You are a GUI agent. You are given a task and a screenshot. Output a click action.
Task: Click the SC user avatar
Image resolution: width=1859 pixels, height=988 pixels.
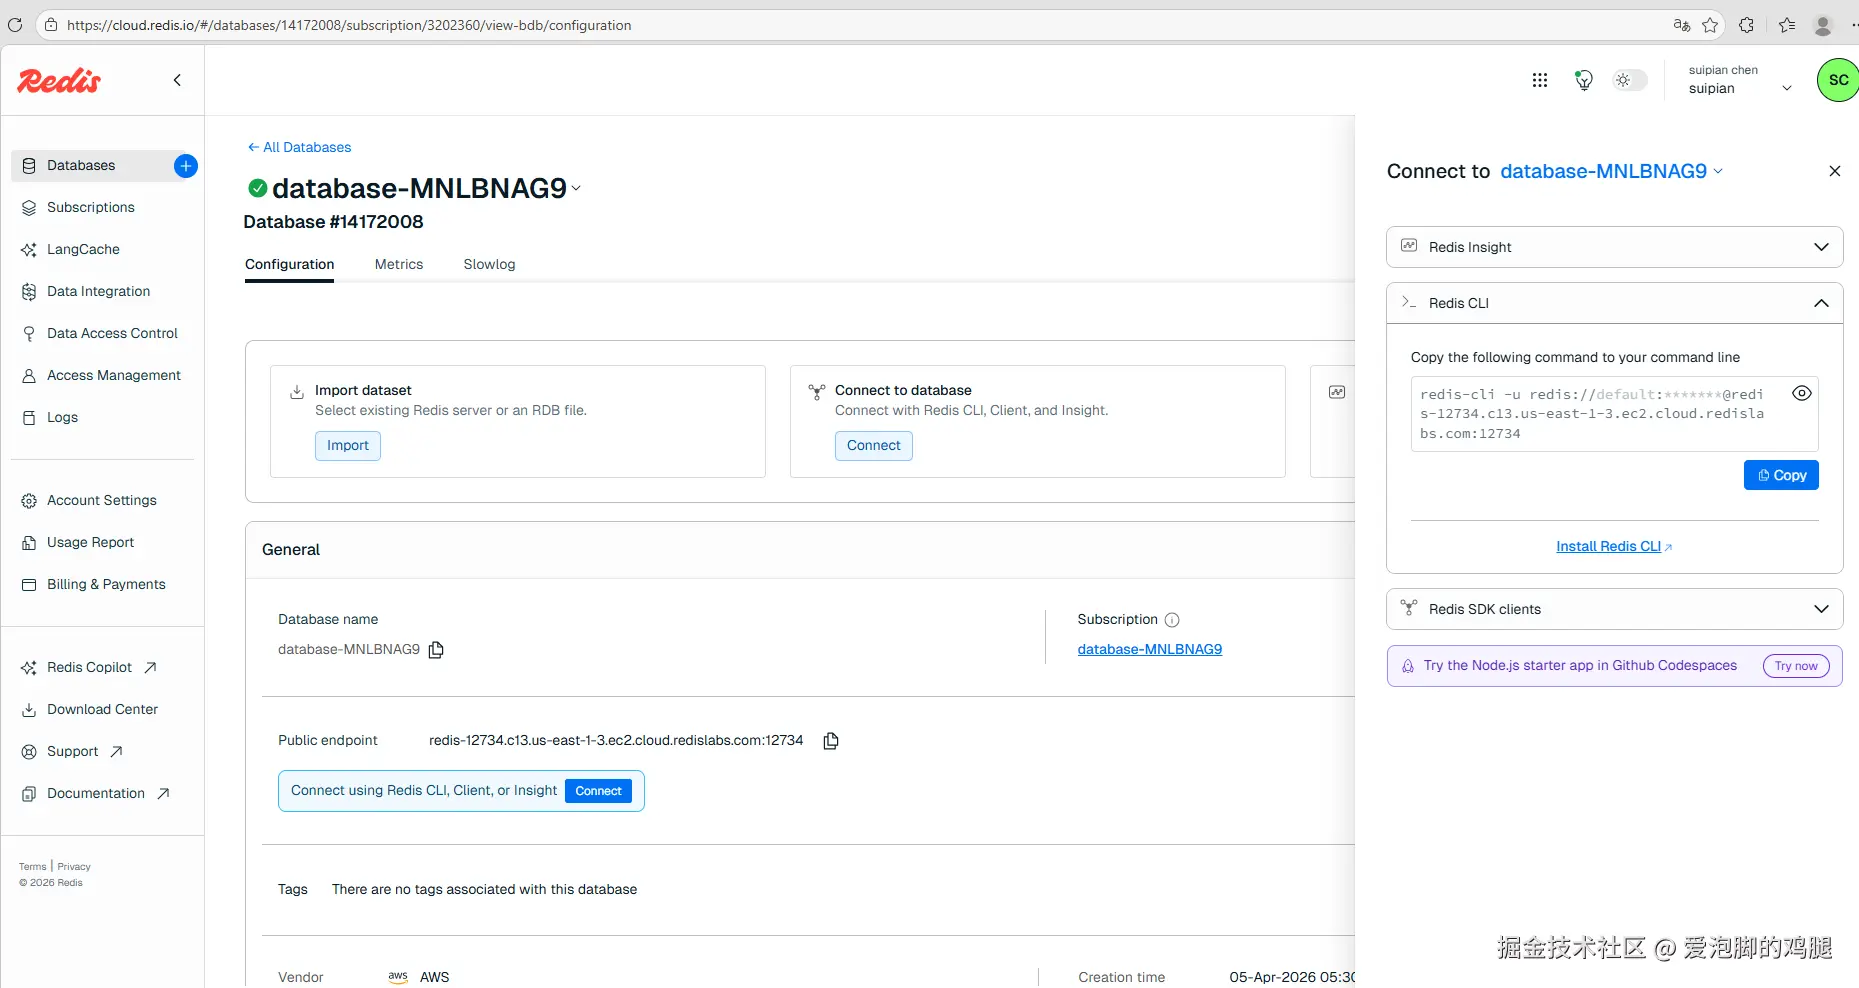click(x=1838, y=80)
